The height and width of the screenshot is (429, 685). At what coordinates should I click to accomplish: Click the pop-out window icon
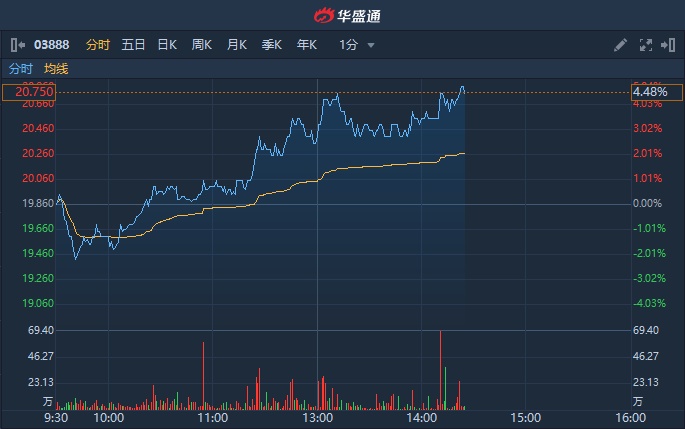668,45
